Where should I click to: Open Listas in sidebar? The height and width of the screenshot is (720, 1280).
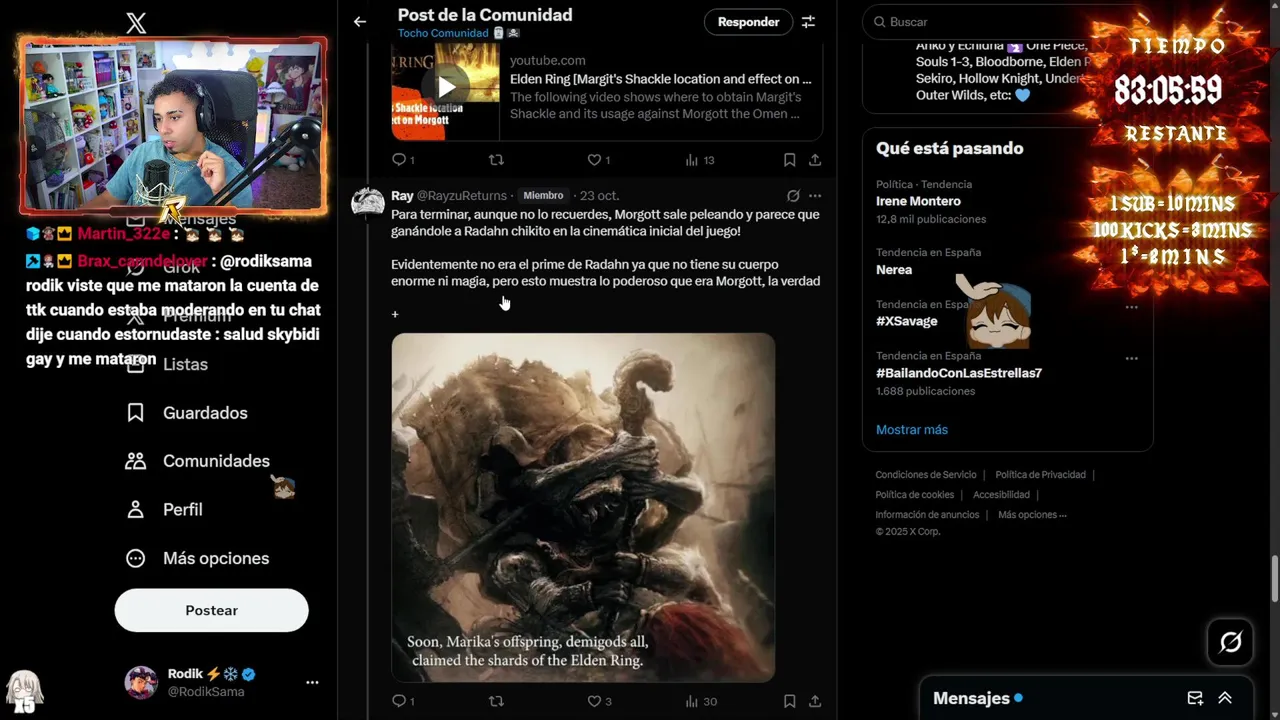click(166, 364)
